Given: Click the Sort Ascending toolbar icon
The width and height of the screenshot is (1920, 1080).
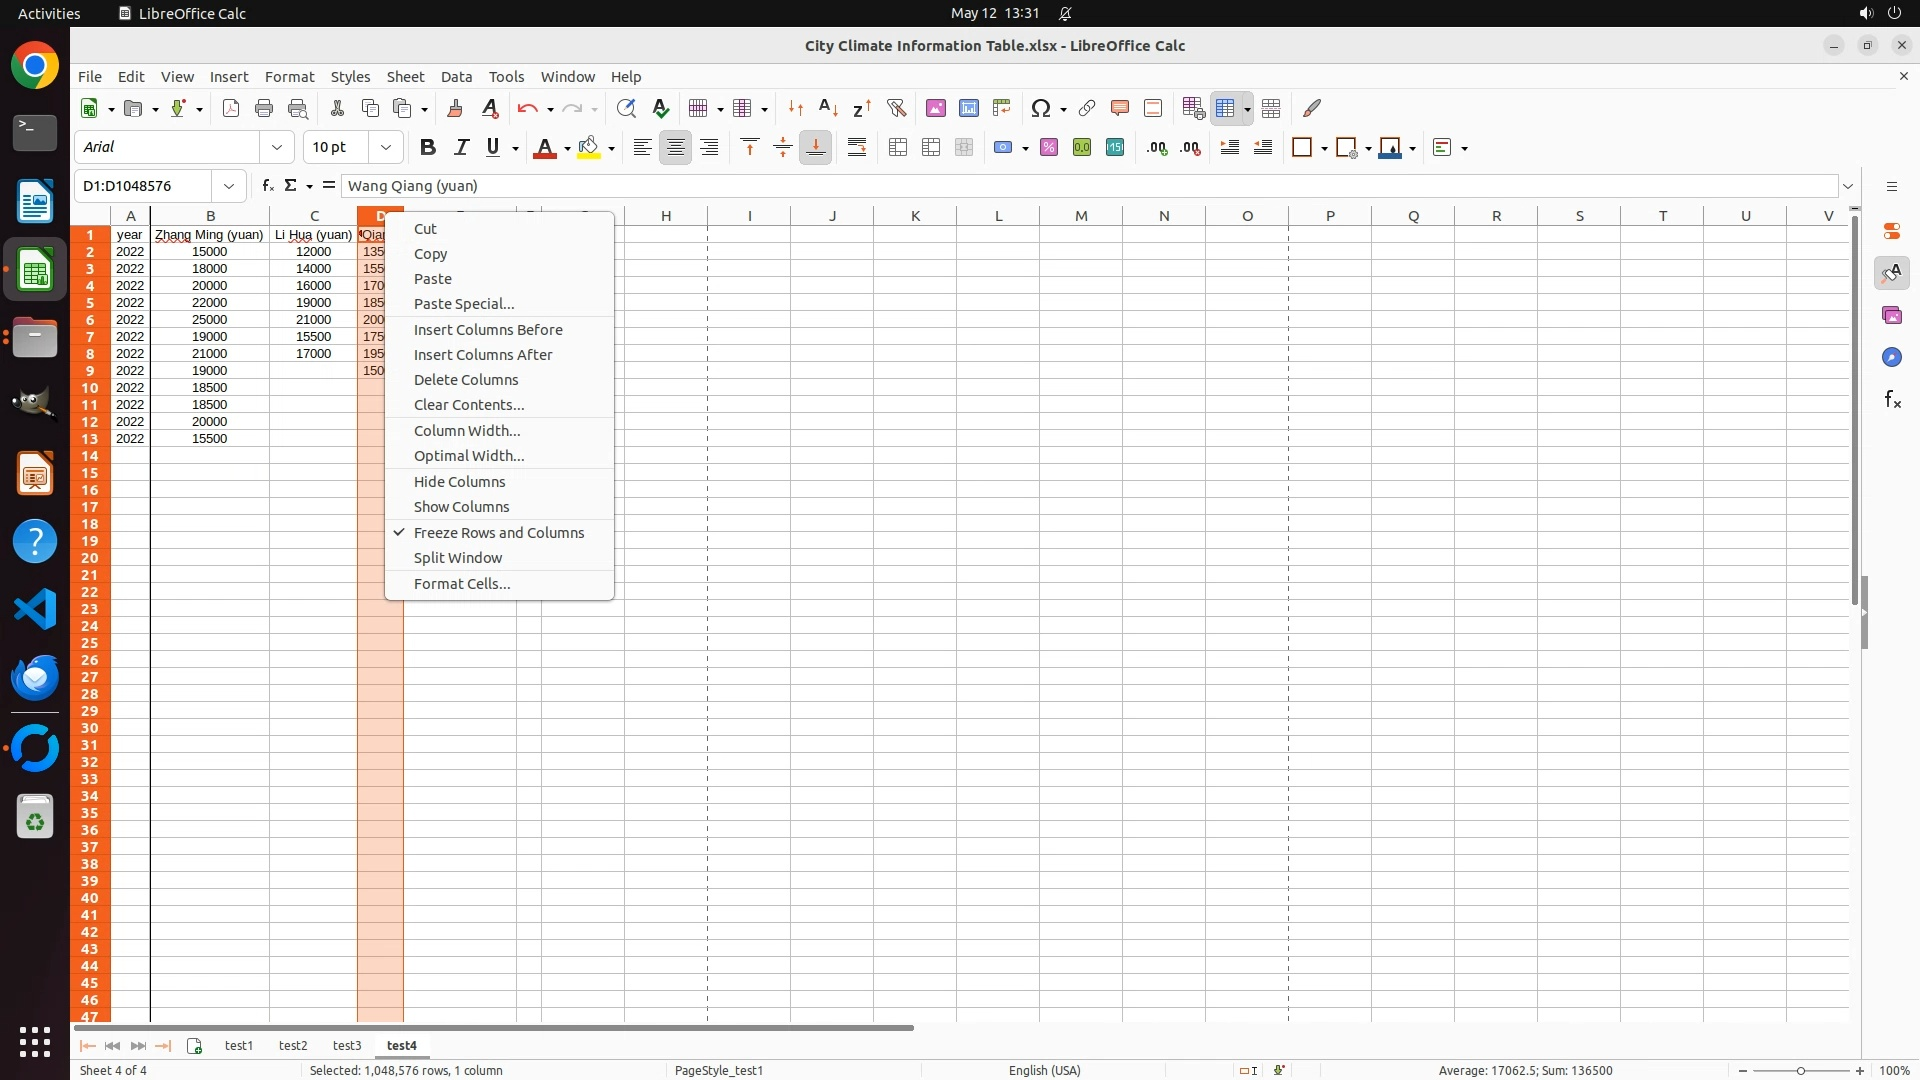Looking at the screenshot, I should [x=828, y=108].
